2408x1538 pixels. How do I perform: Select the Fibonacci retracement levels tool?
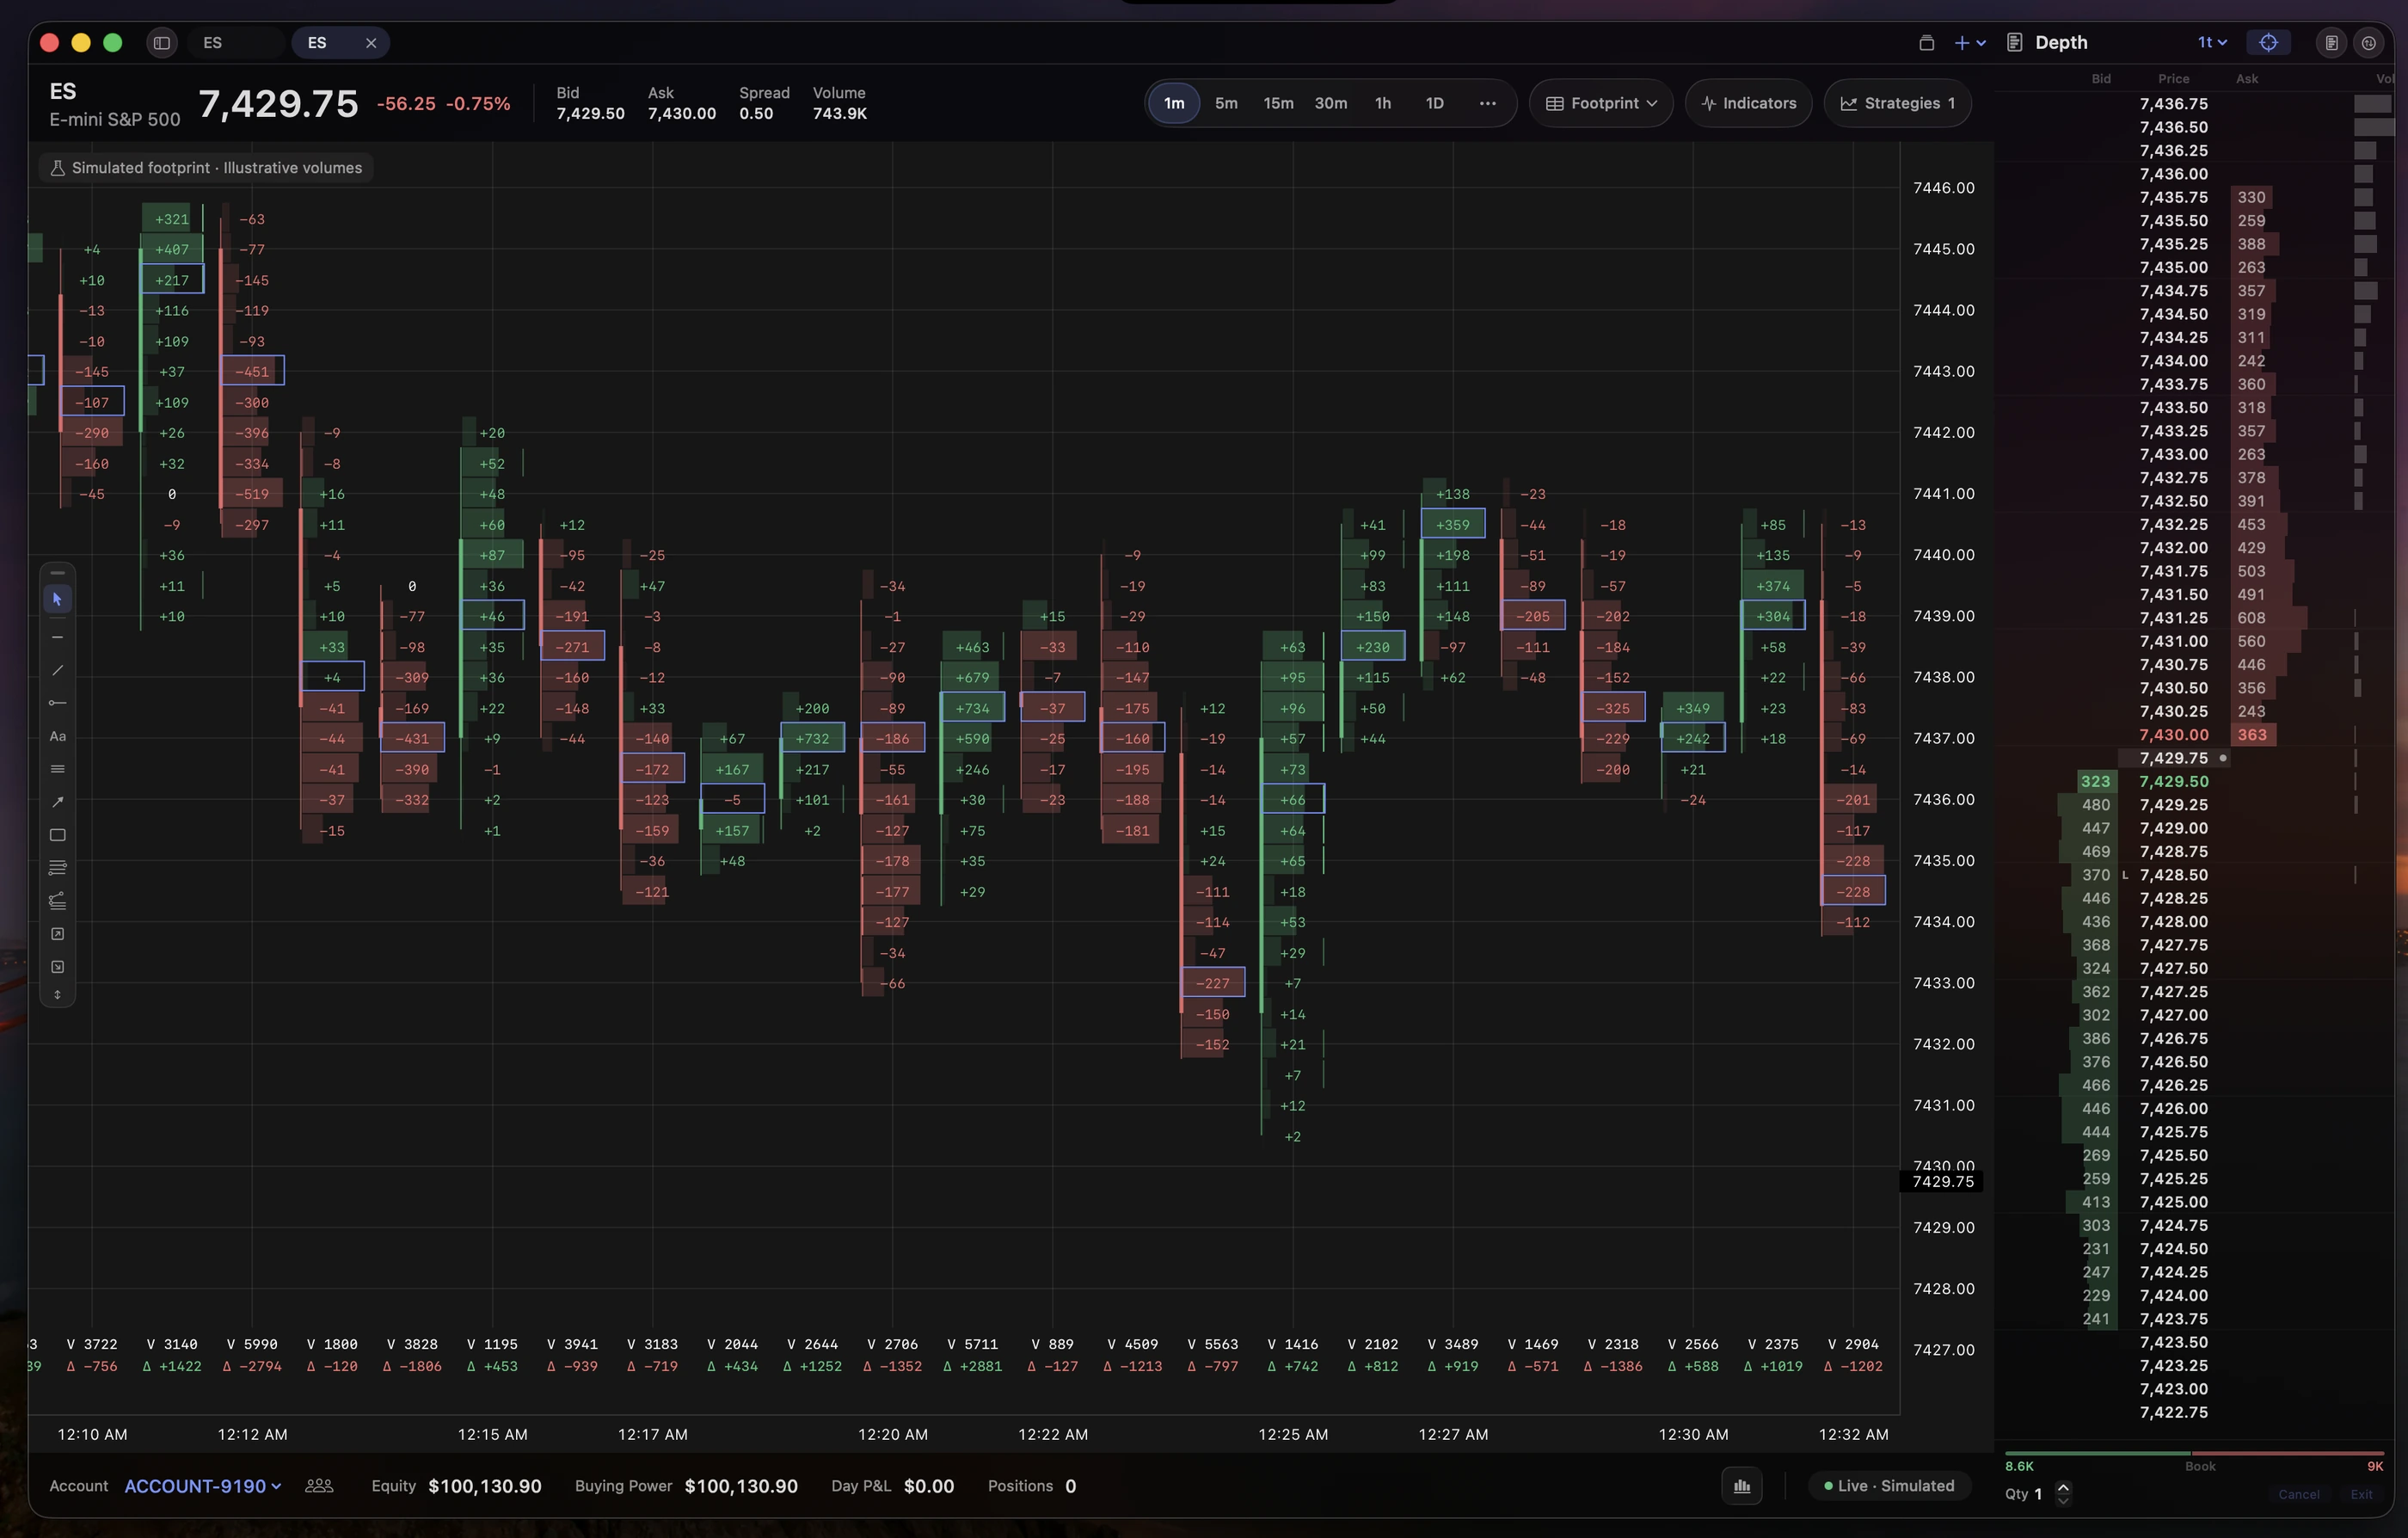pos(57,868)
